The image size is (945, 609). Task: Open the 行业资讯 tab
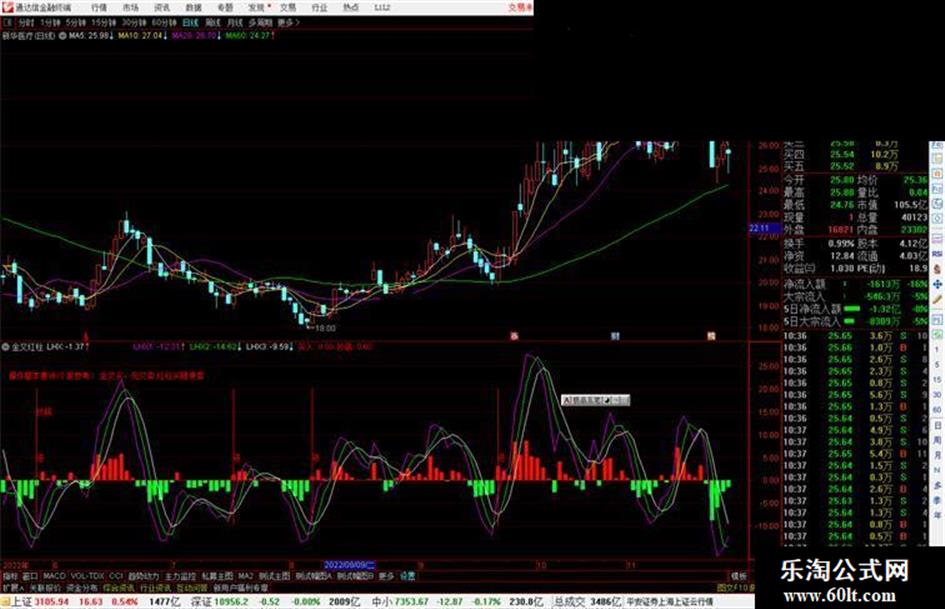click(155, 587)
